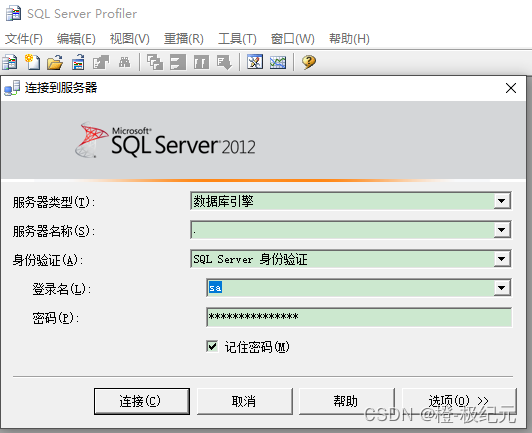Click the grayed binoculars Find icon
This screenshot has width=532, height=433.
124,62
